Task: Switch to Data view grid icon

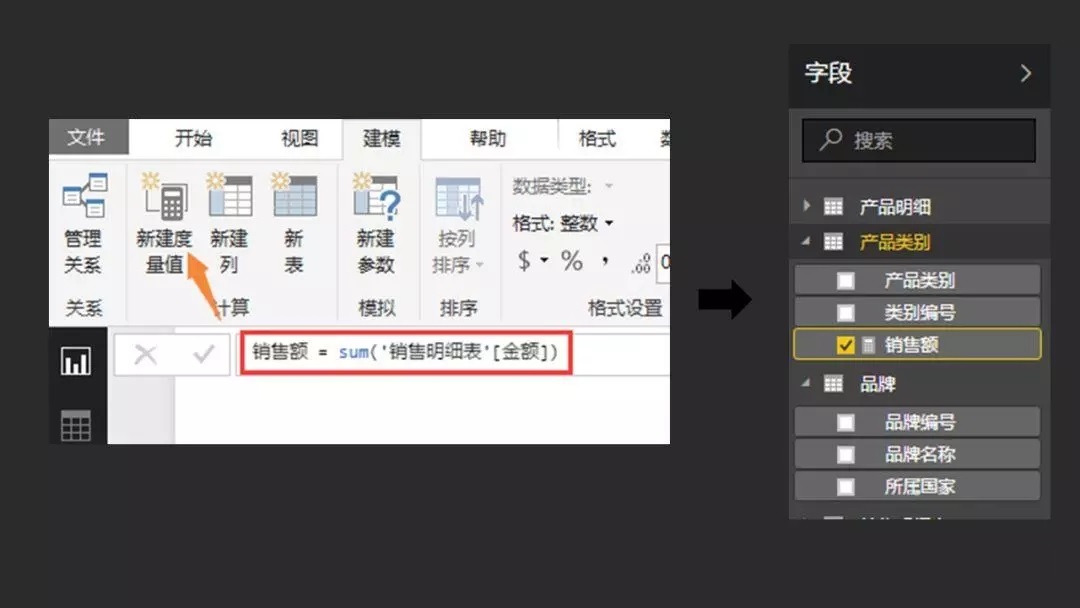Action: point(76,425)
